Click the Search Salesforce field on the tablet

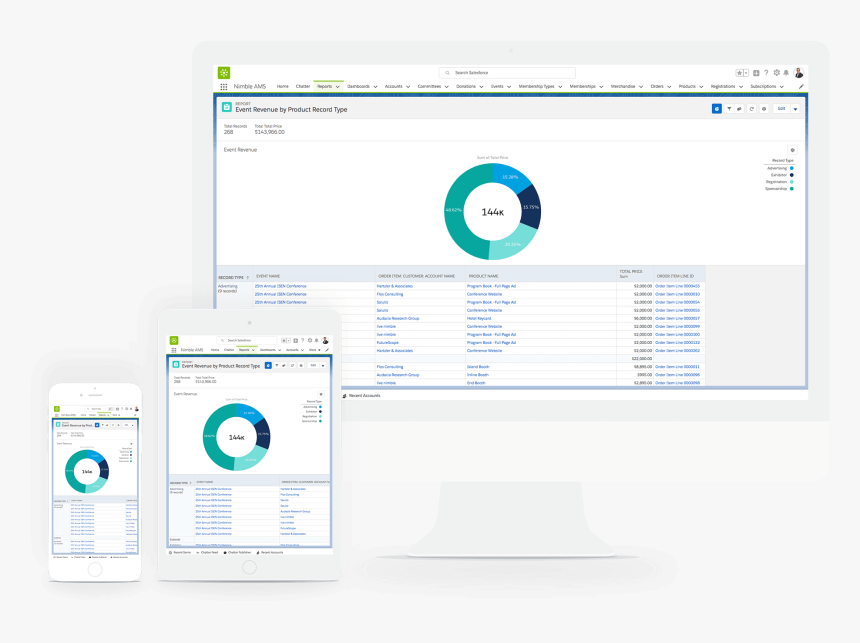pos(247,340)
